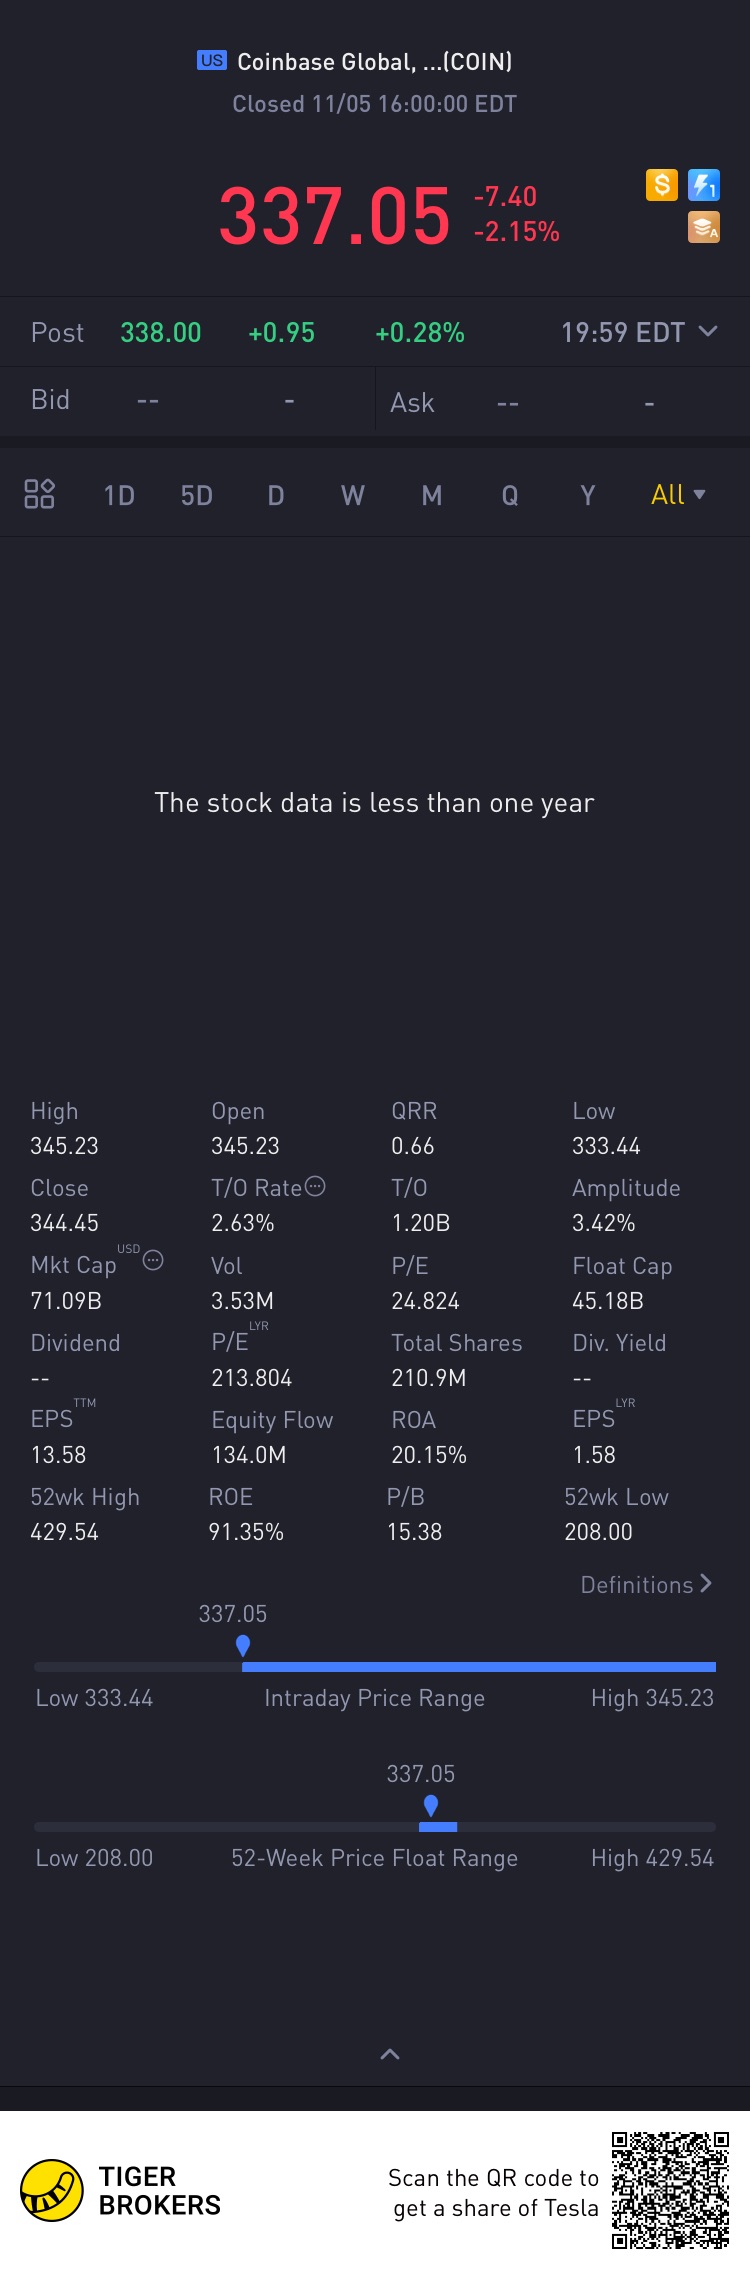Image resolution: width=750 pixels, height=2271 pixels.
Task: Open the Definitions link
Action: tap(646, 1585)
